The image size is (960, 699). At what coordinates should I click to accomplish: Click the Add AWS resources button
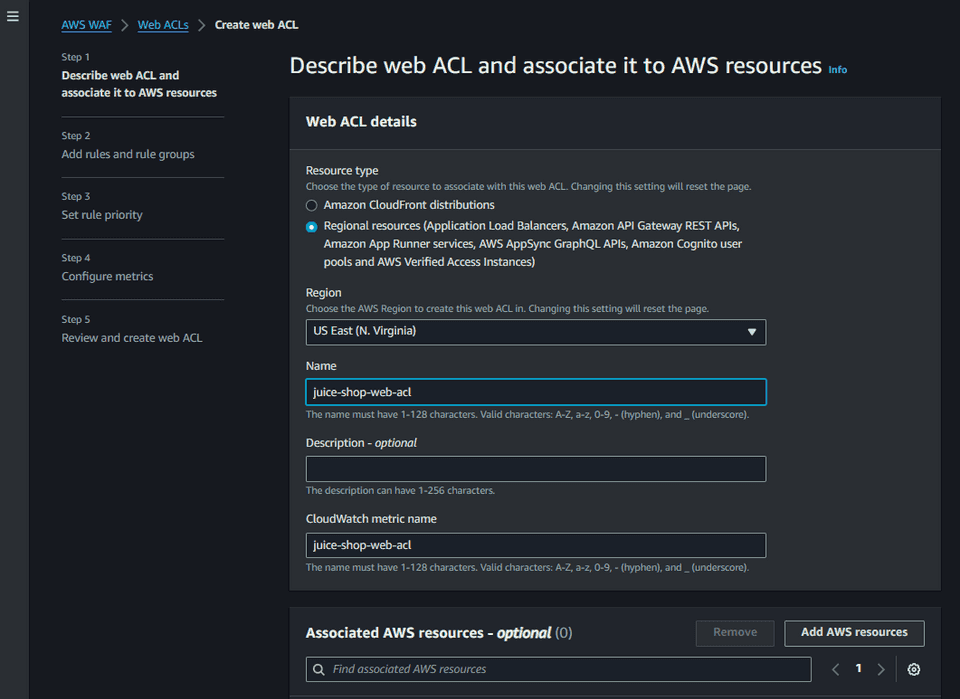pyautogui.click(x=854, y=633)
